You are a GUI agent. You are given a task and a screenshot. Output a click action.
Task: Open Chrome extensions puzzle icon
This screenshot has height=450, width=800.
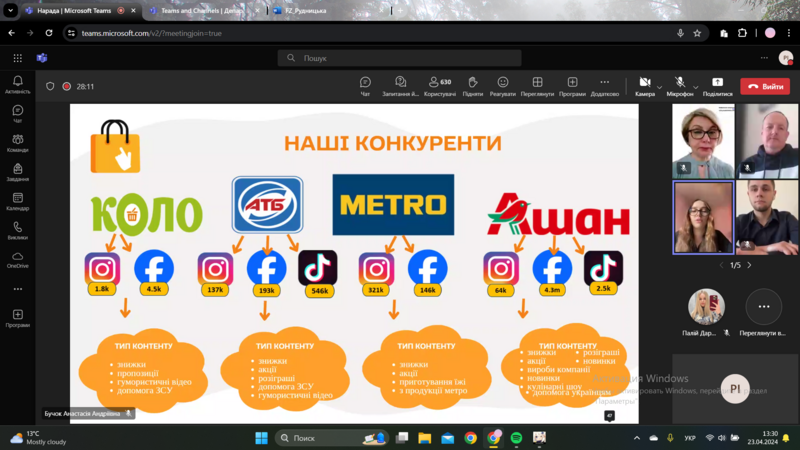coord(742,33)
